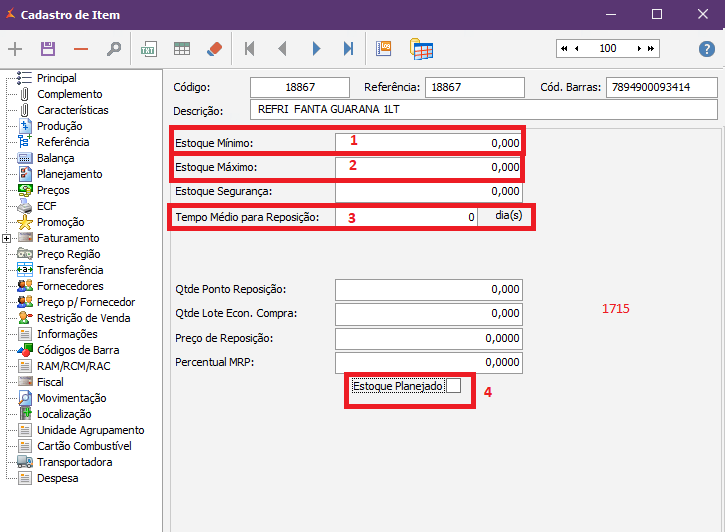This screenshot has height=532, width=725.
Task: Expand the Faturamento tree node
Action: [6, 238]
